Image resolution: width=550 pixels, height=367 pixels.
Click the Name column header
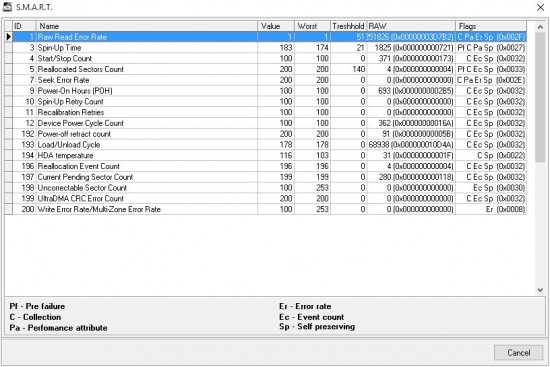[147, 26]
